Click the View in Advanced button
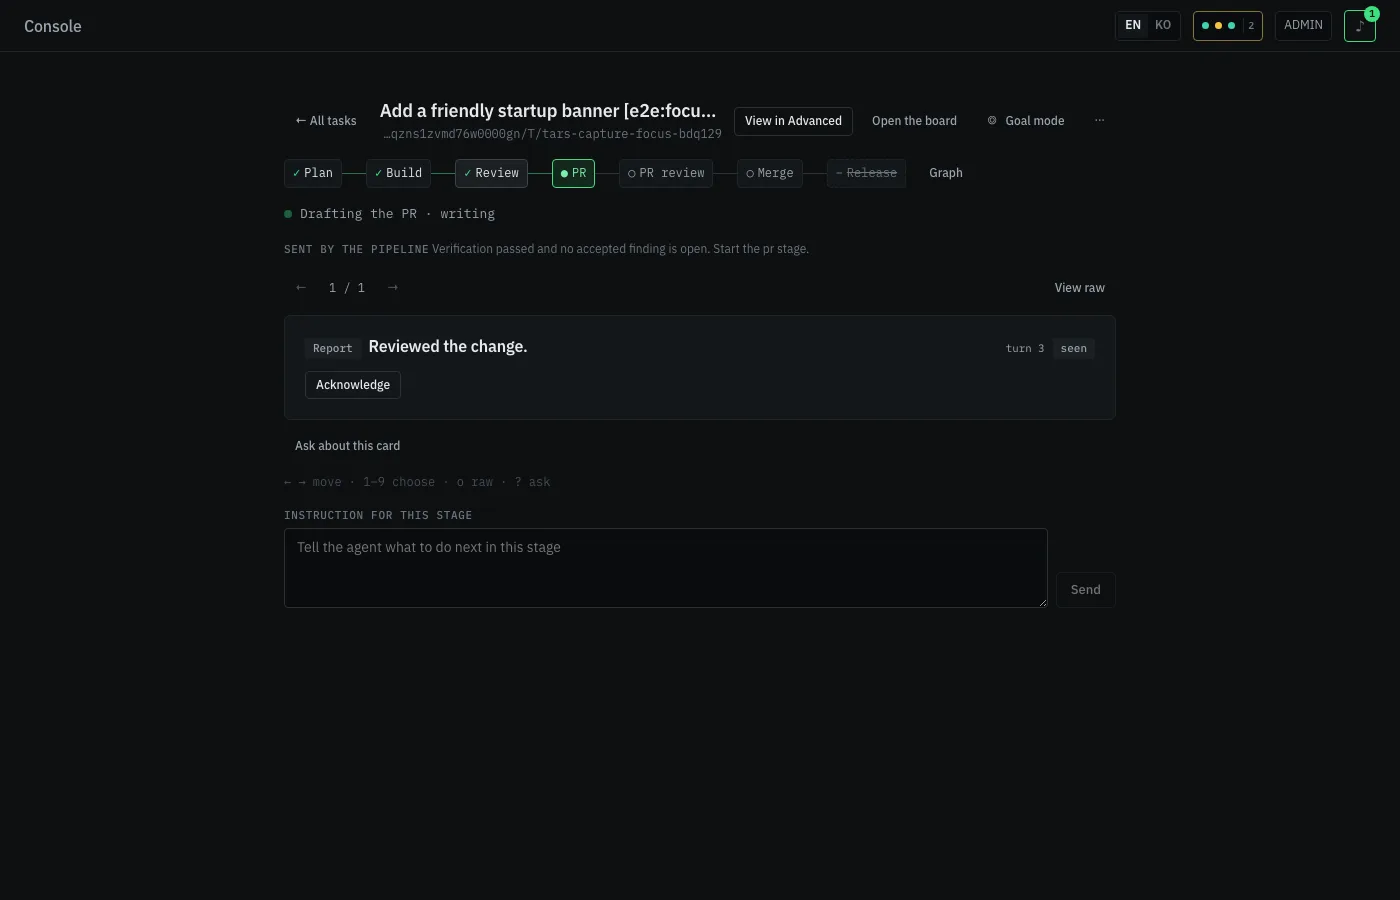1400x900 pixels. point(793,121)
